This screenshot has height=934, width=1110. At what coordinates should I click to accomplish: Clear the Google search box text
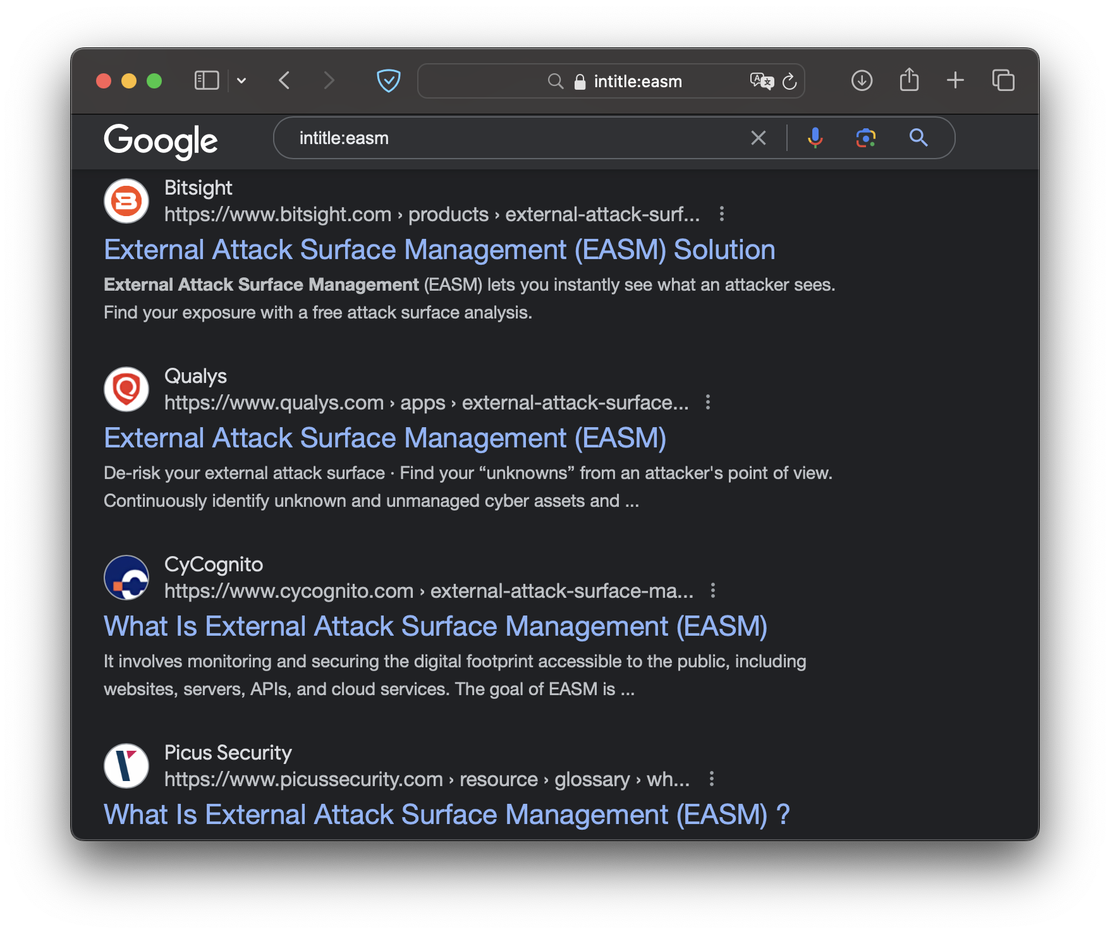(758, 138)
